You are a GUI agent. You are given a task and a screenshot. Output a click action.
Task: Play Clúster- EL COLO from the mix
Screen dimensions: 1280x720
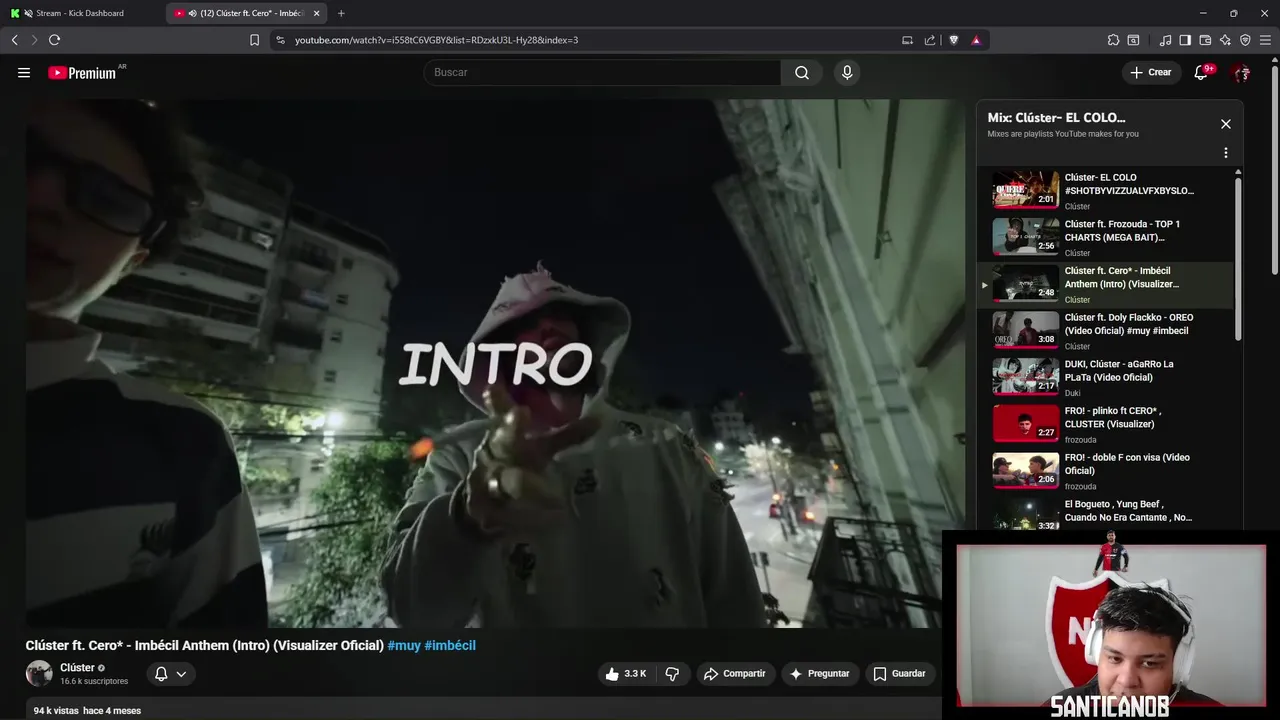[1105, 190]
